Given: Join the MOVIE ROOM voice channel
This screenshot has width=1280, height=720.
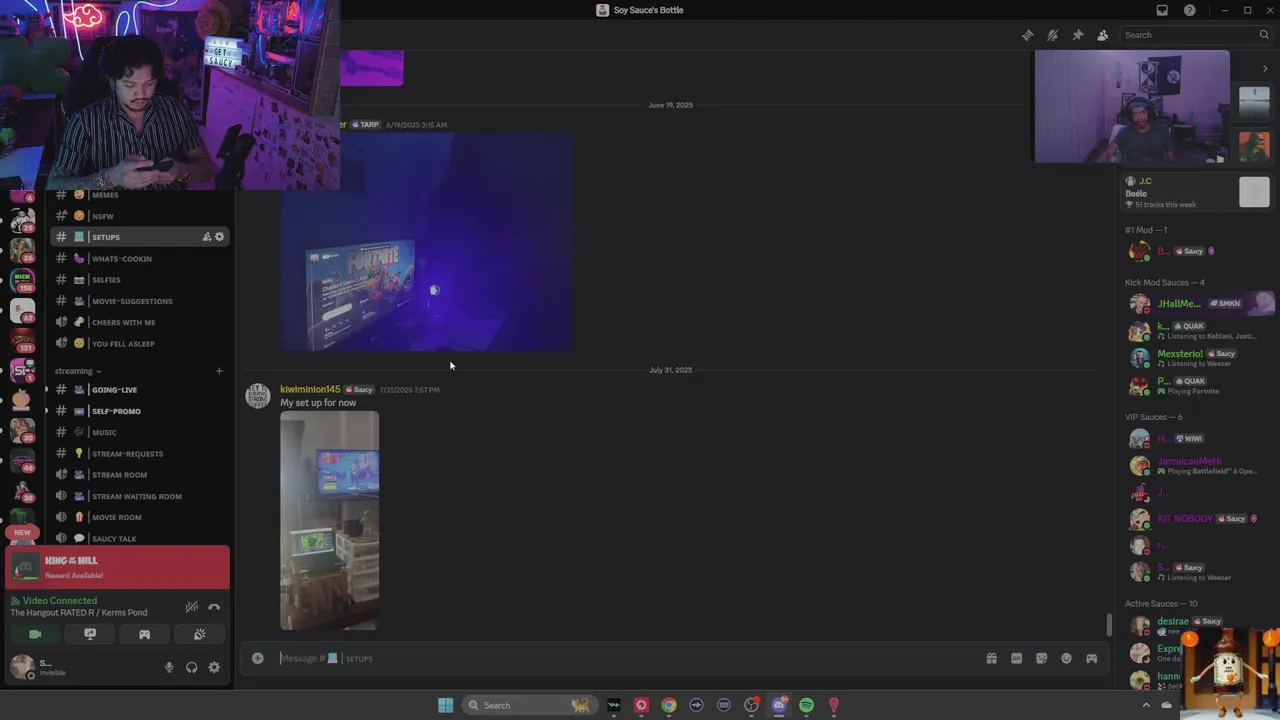Looking at the screenshot, I should 140,517.
